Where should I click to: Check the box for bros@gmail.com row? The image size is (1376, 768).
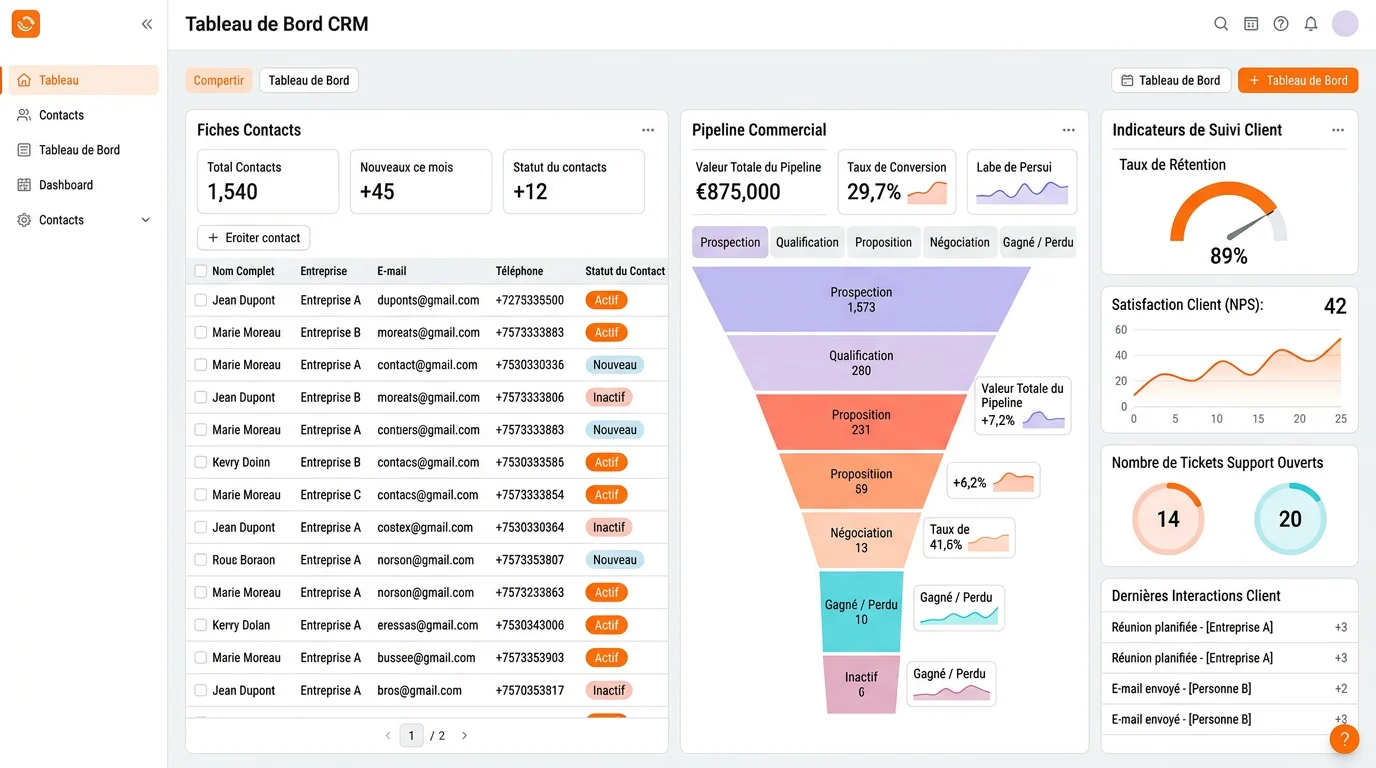click(201, 690)
